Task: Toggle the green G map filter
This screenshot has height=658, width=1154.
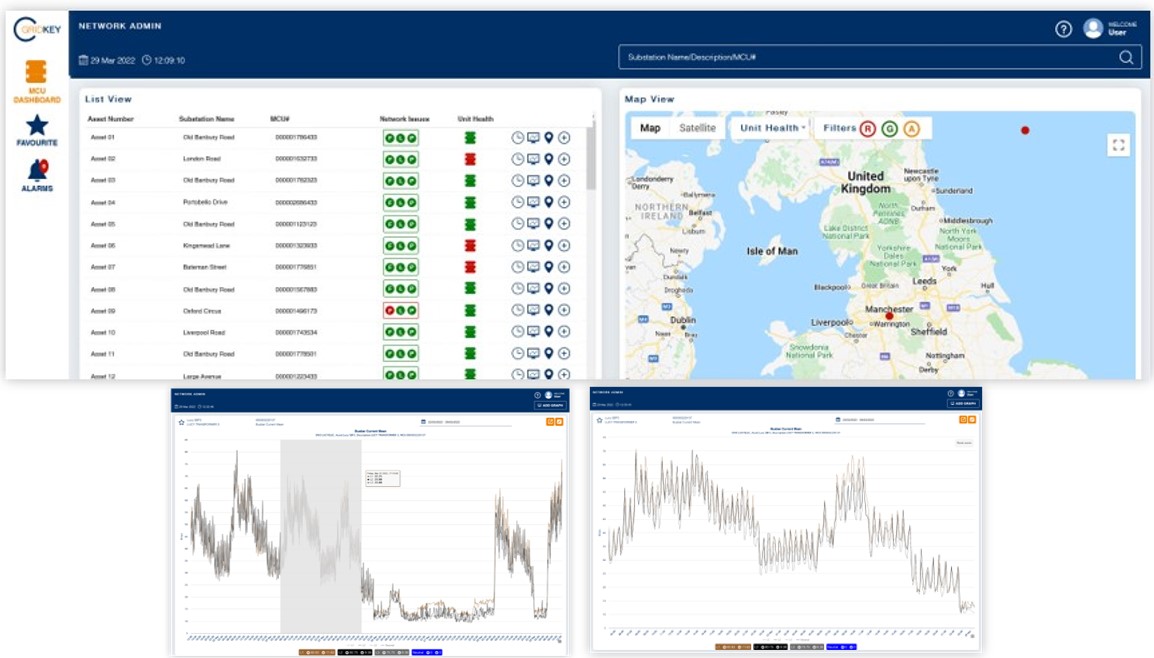Action: click(x=889, y=129)
